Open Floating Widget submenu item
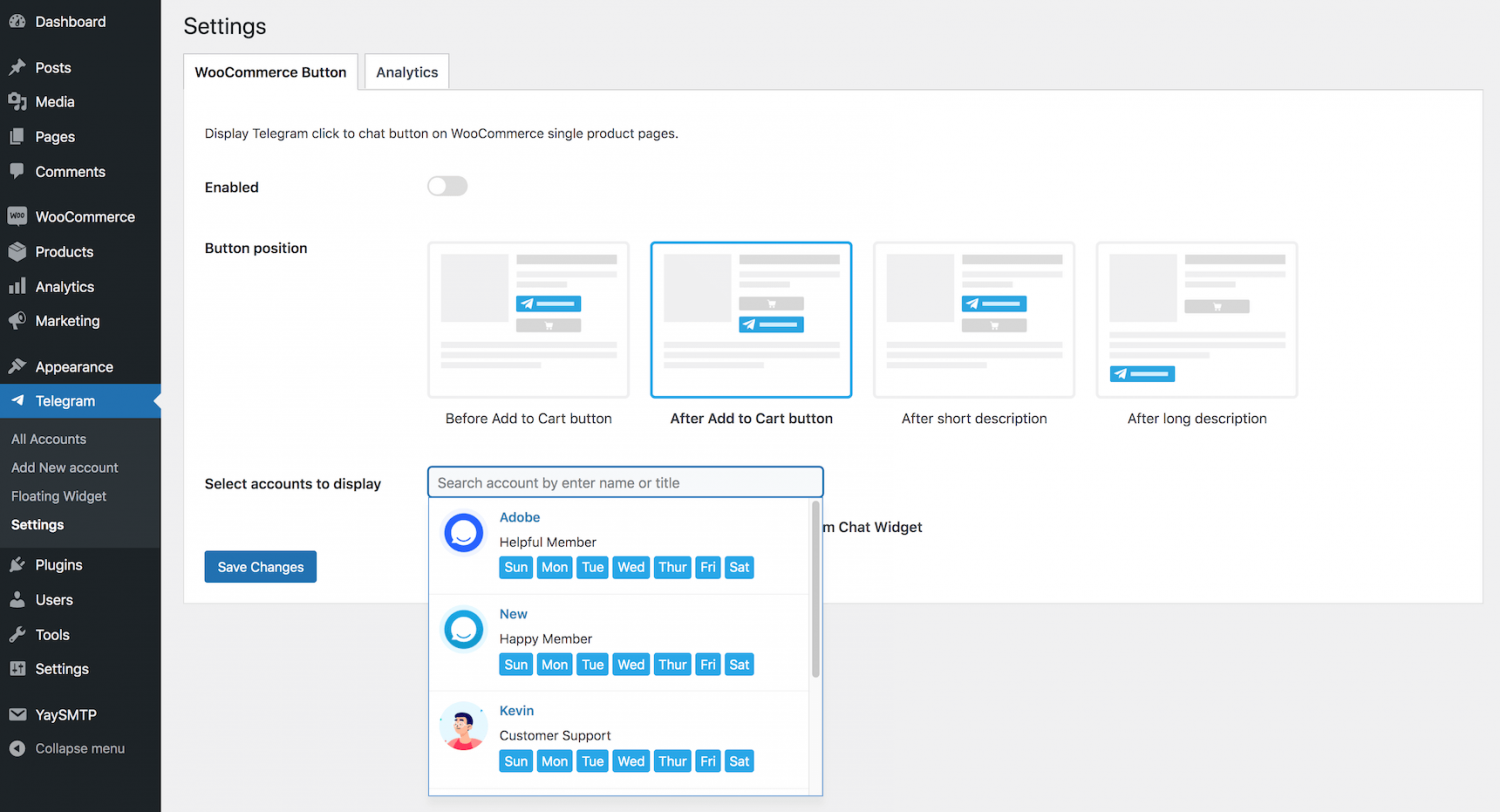 (59, 496)
